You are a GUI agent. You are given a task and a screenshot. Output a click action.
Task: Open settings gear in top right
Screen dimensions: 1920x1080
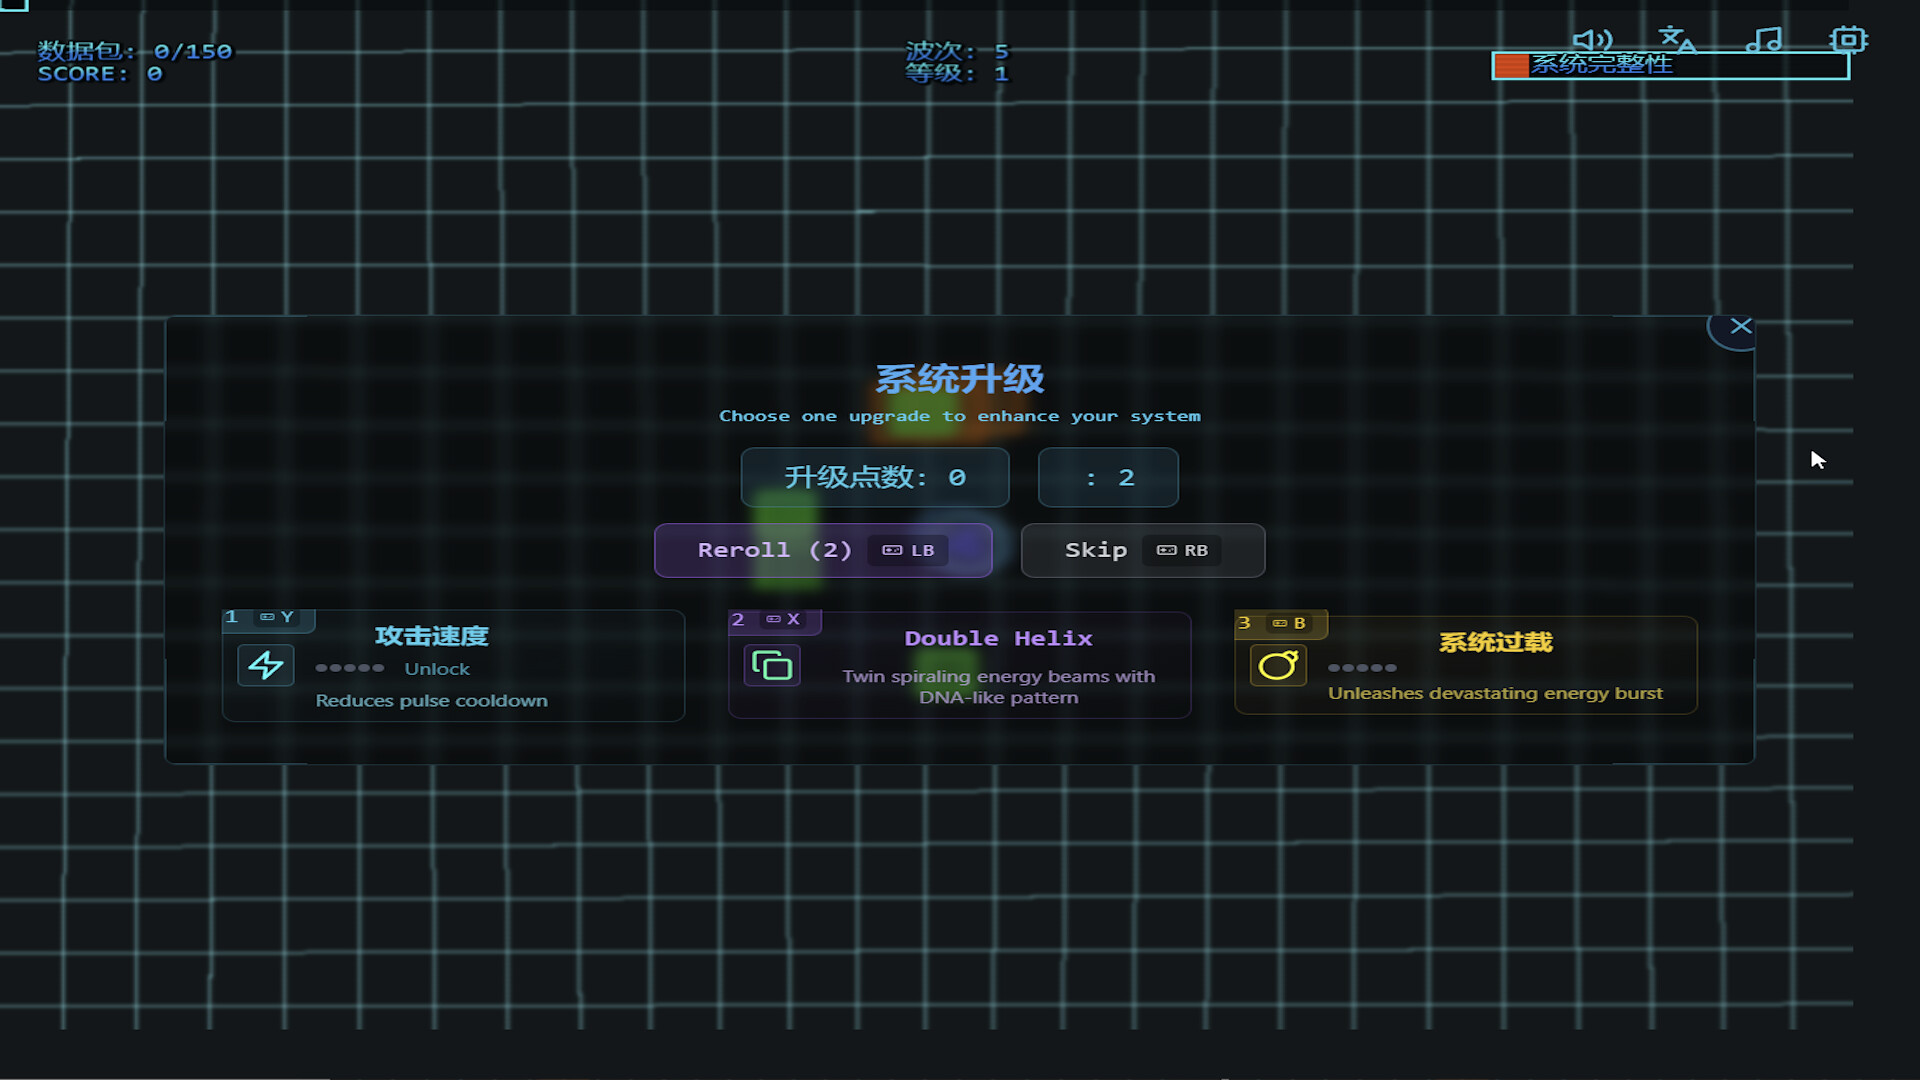(1848, 40)
